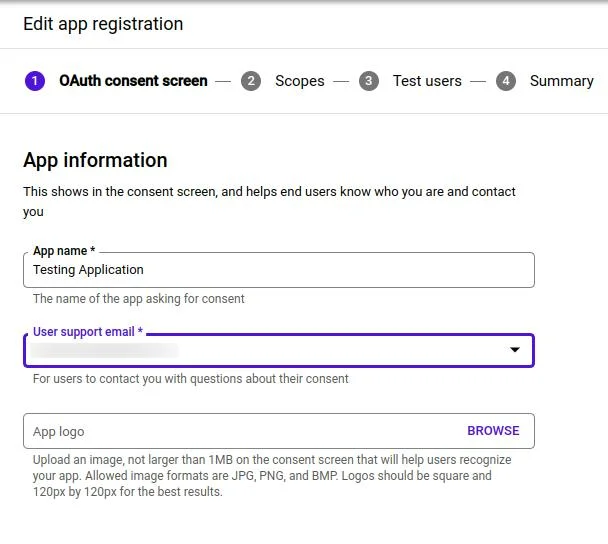Click step 3 circle next to Test users
The width and height of the screenshot is (608, 544).
[x=369, y=81]
